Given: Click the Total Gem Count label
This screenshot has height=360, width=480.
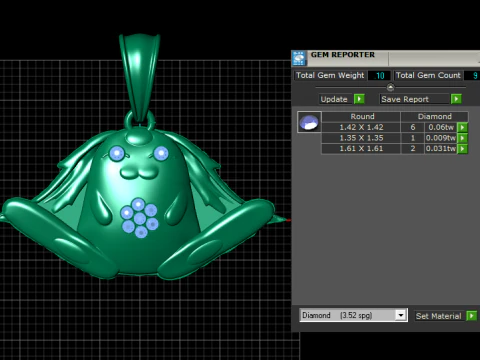Looking at the screenshot, I should (x=428, y=75).
